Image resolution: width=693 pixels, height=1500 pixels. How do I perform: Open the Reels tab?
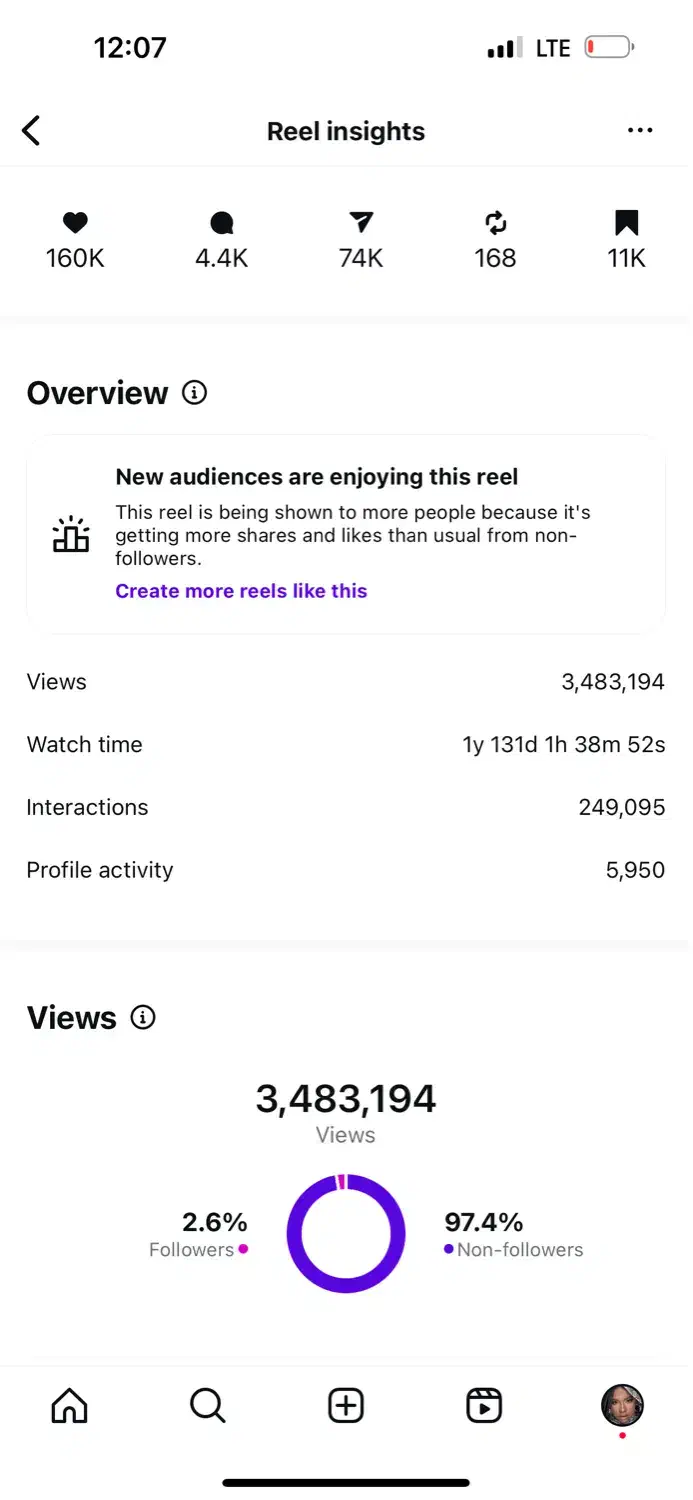pyautogui.click(x=484, y=1406)
